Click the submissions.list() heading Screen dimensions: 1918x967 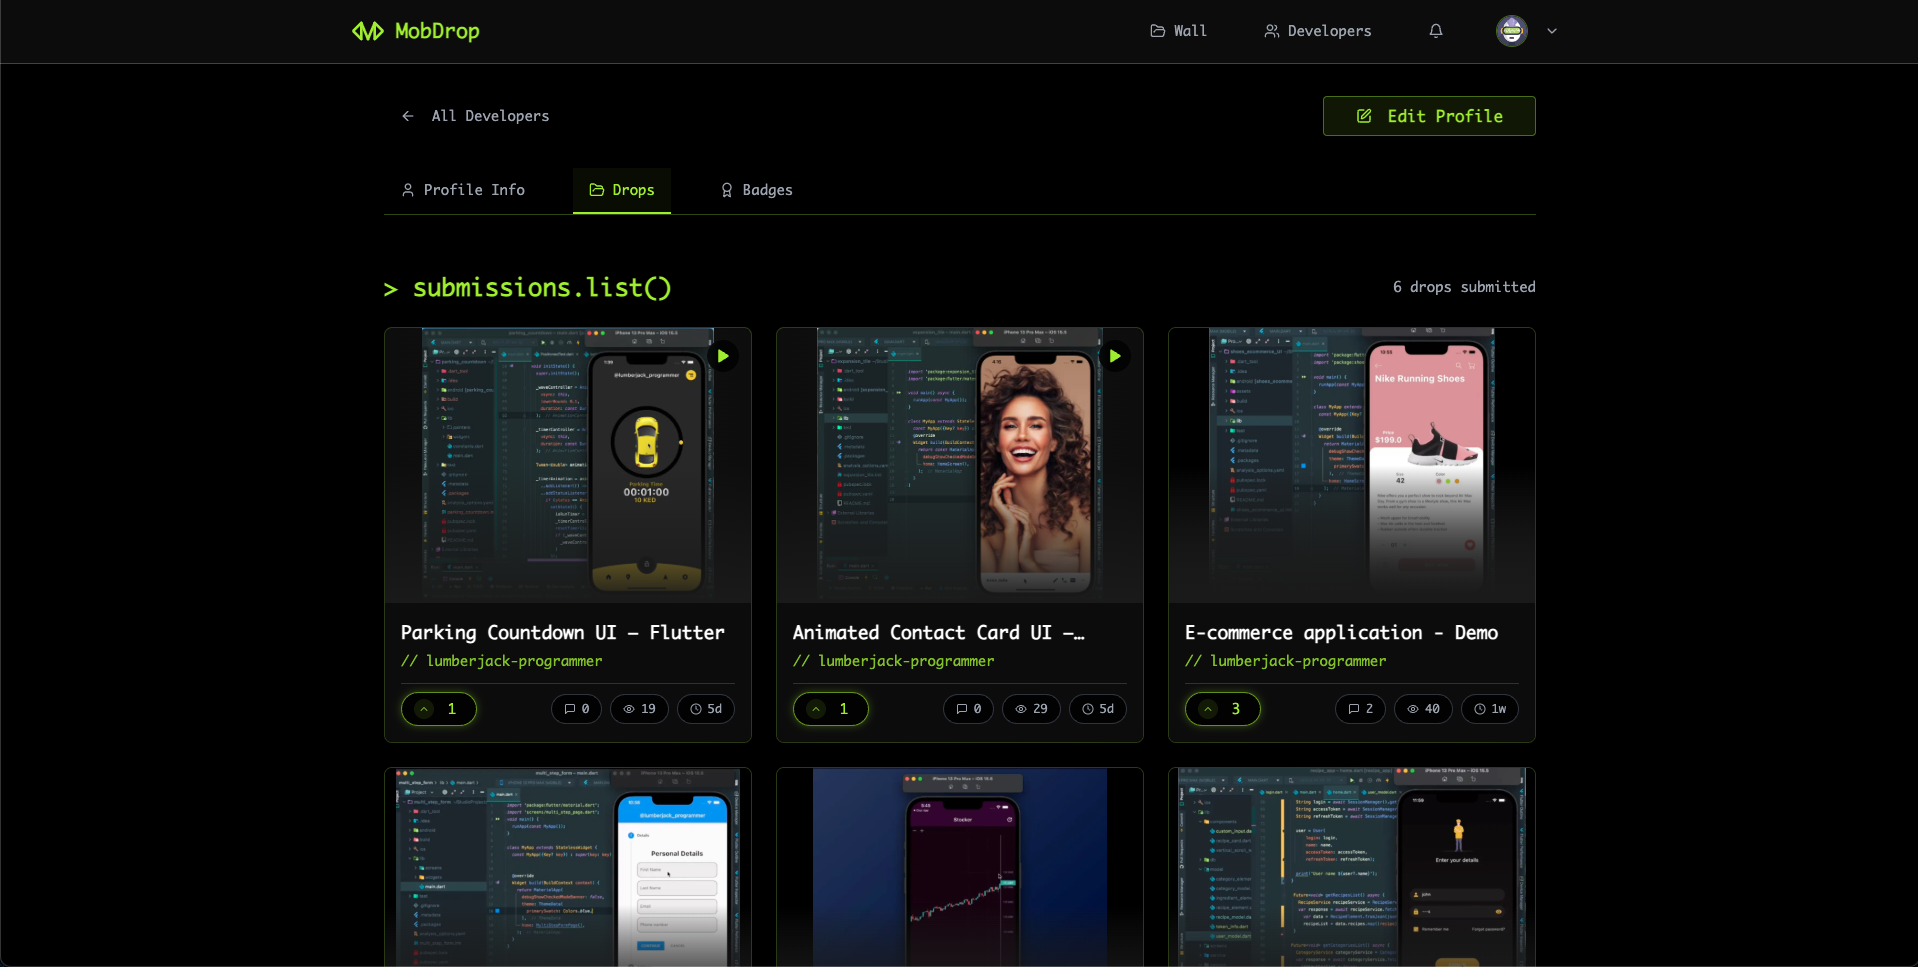(528, 288)
